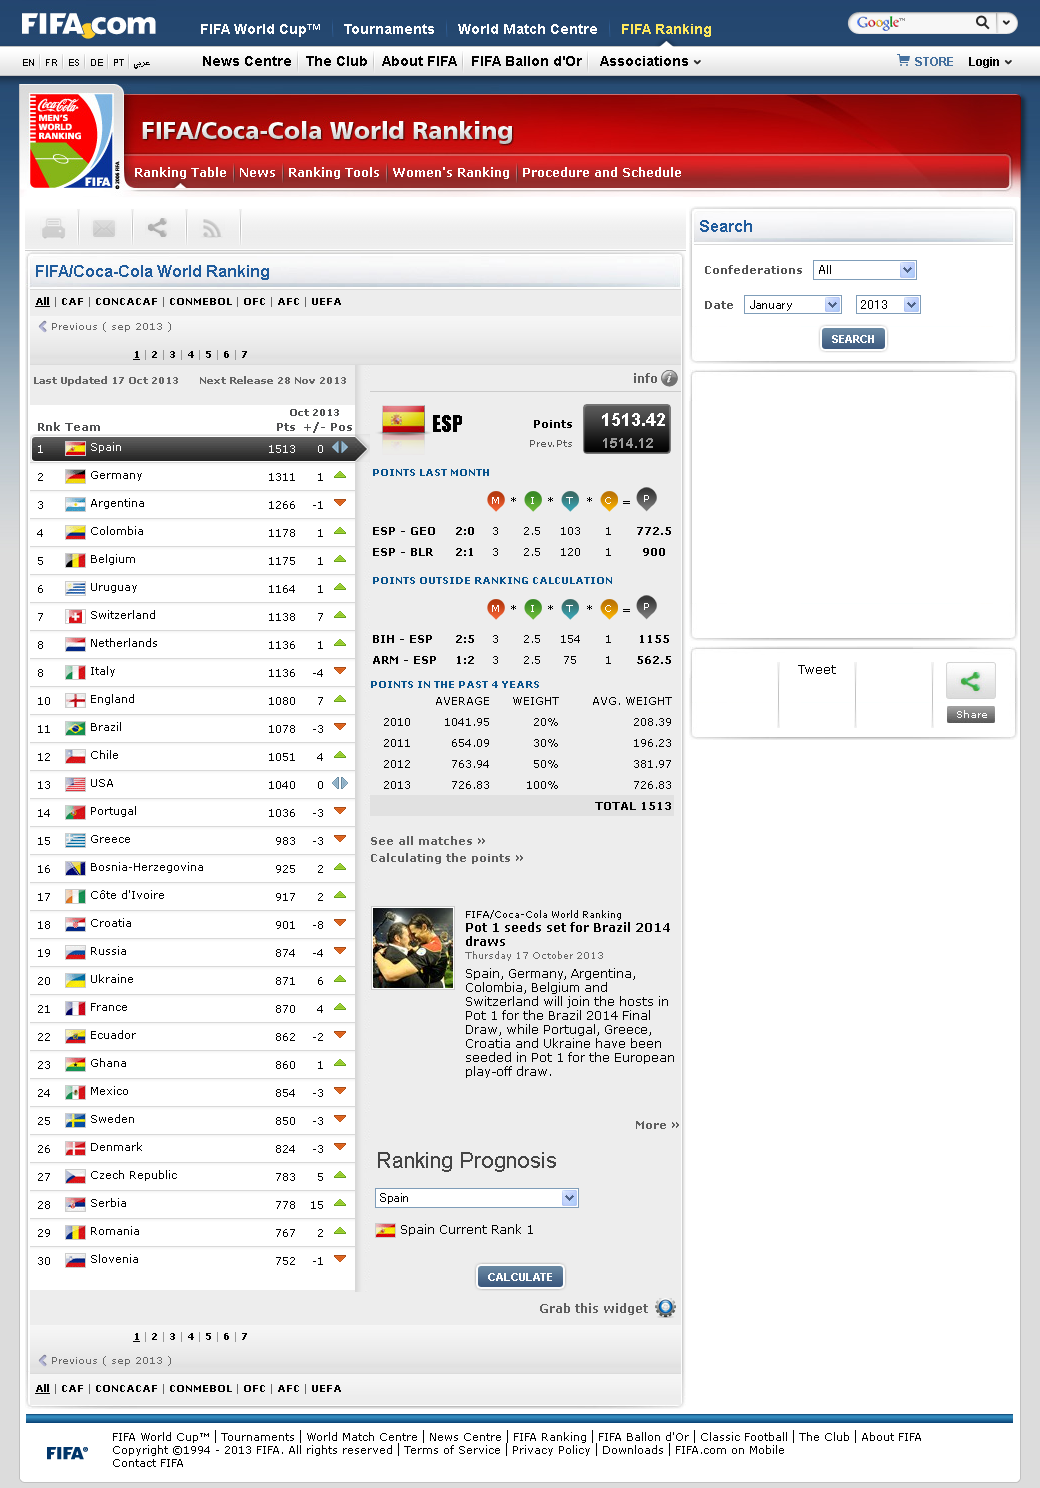Viewport: 1040px width, 1488px height.
Task: Open the year dropdown showing 2013
Action: click(887, 305)
